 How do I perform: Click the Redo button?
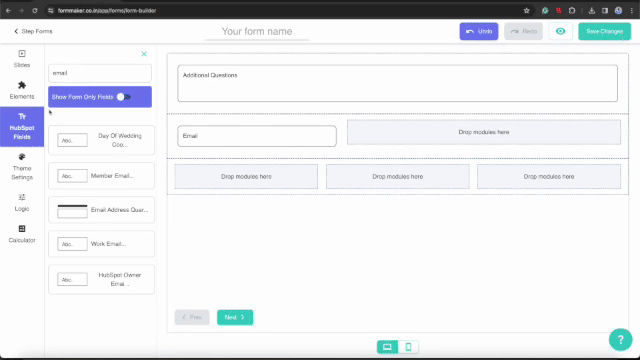[x=523, y=31]
